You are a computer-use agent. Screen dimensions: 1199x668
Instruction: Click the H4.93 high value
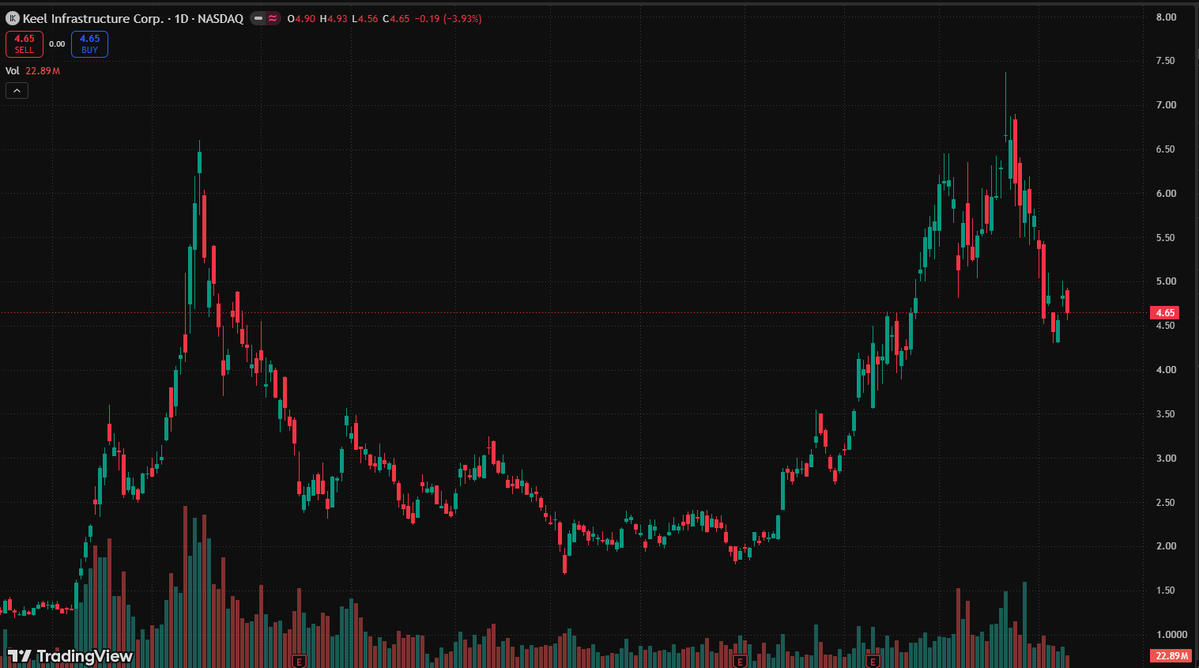click(x=333, y=18)
